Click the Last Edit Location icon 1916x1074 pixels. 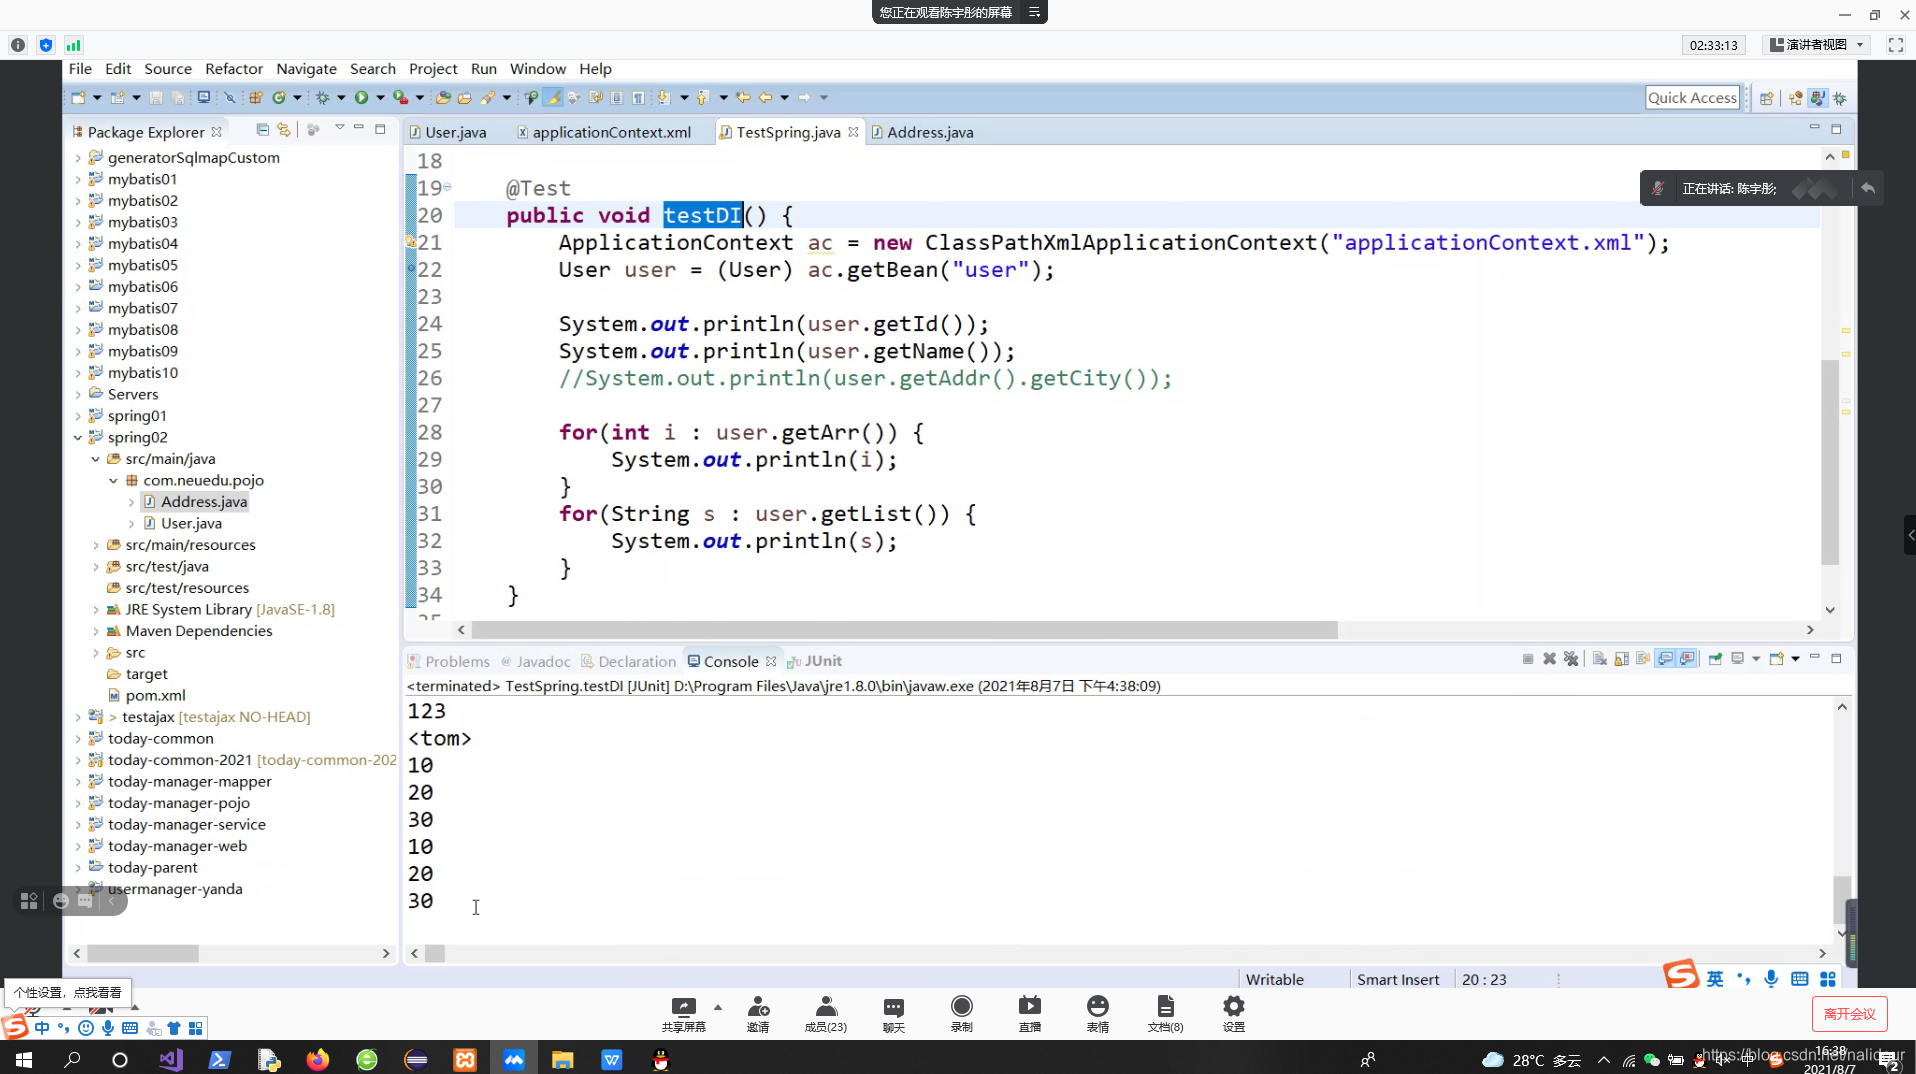click(x=743, y=98)
